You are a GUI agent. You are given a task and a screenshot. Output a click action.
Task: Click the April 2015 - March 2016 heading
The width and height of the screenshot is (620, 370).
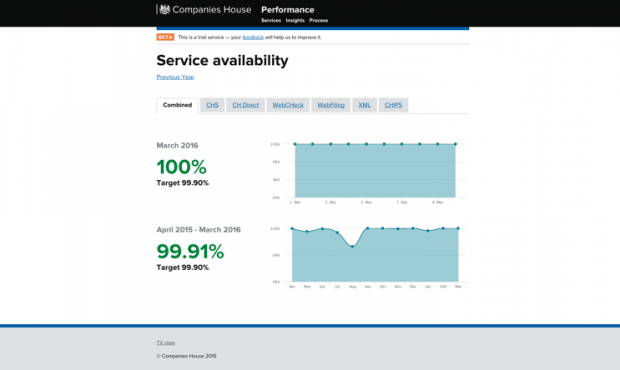198,230
